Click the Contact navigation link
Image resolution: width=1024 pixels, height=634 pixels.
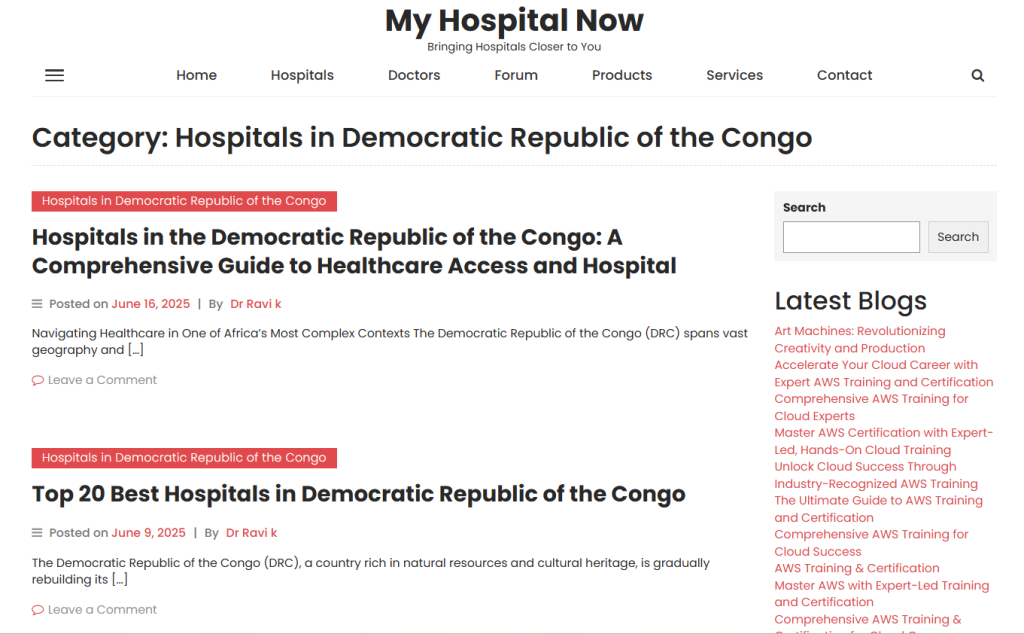click(844, 75)
